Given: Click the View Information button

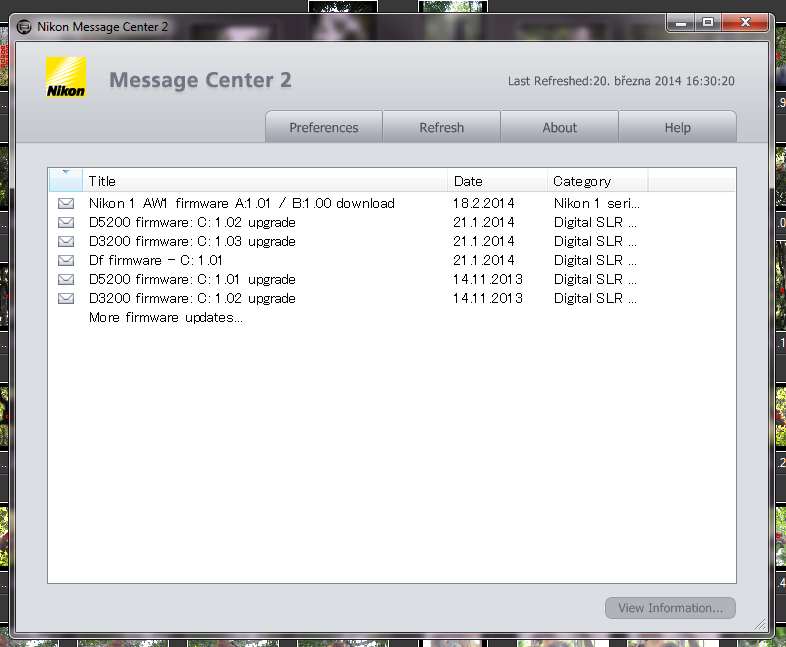Looking at the screenshot, I should [x=670, y=608].
